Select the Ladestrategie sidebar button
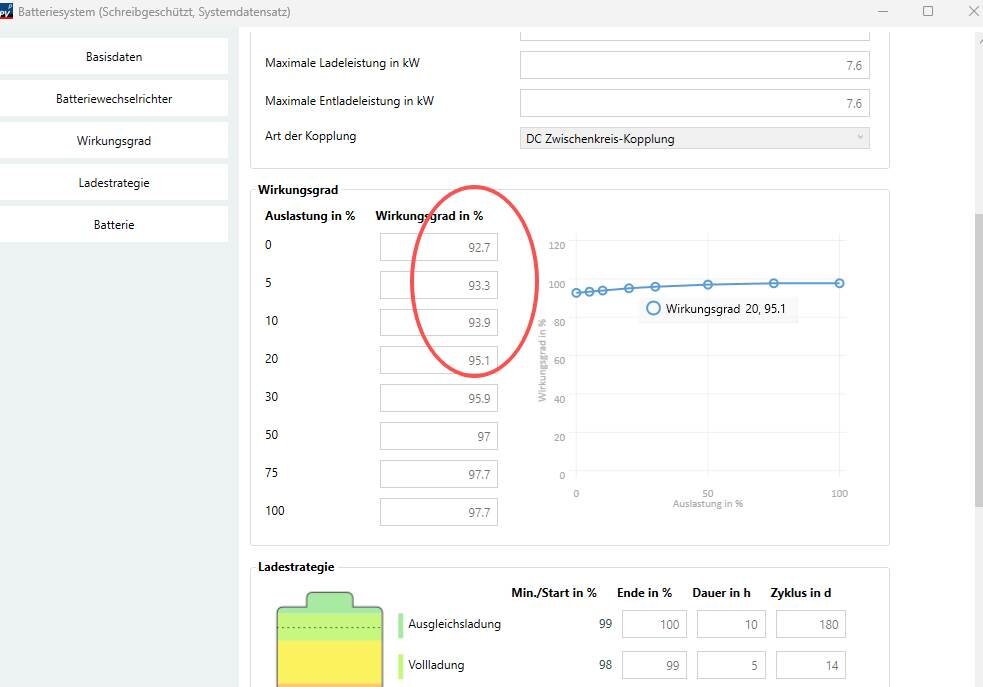 tap(114, 183)
